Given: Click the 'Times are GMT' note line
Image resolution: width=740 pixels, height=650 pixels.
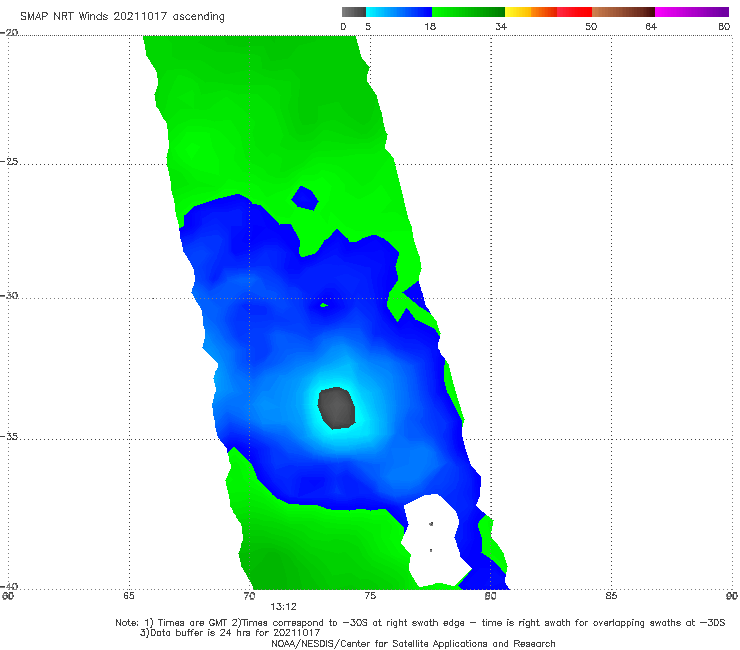Looking at the screenshot, I should coord(420,623).
